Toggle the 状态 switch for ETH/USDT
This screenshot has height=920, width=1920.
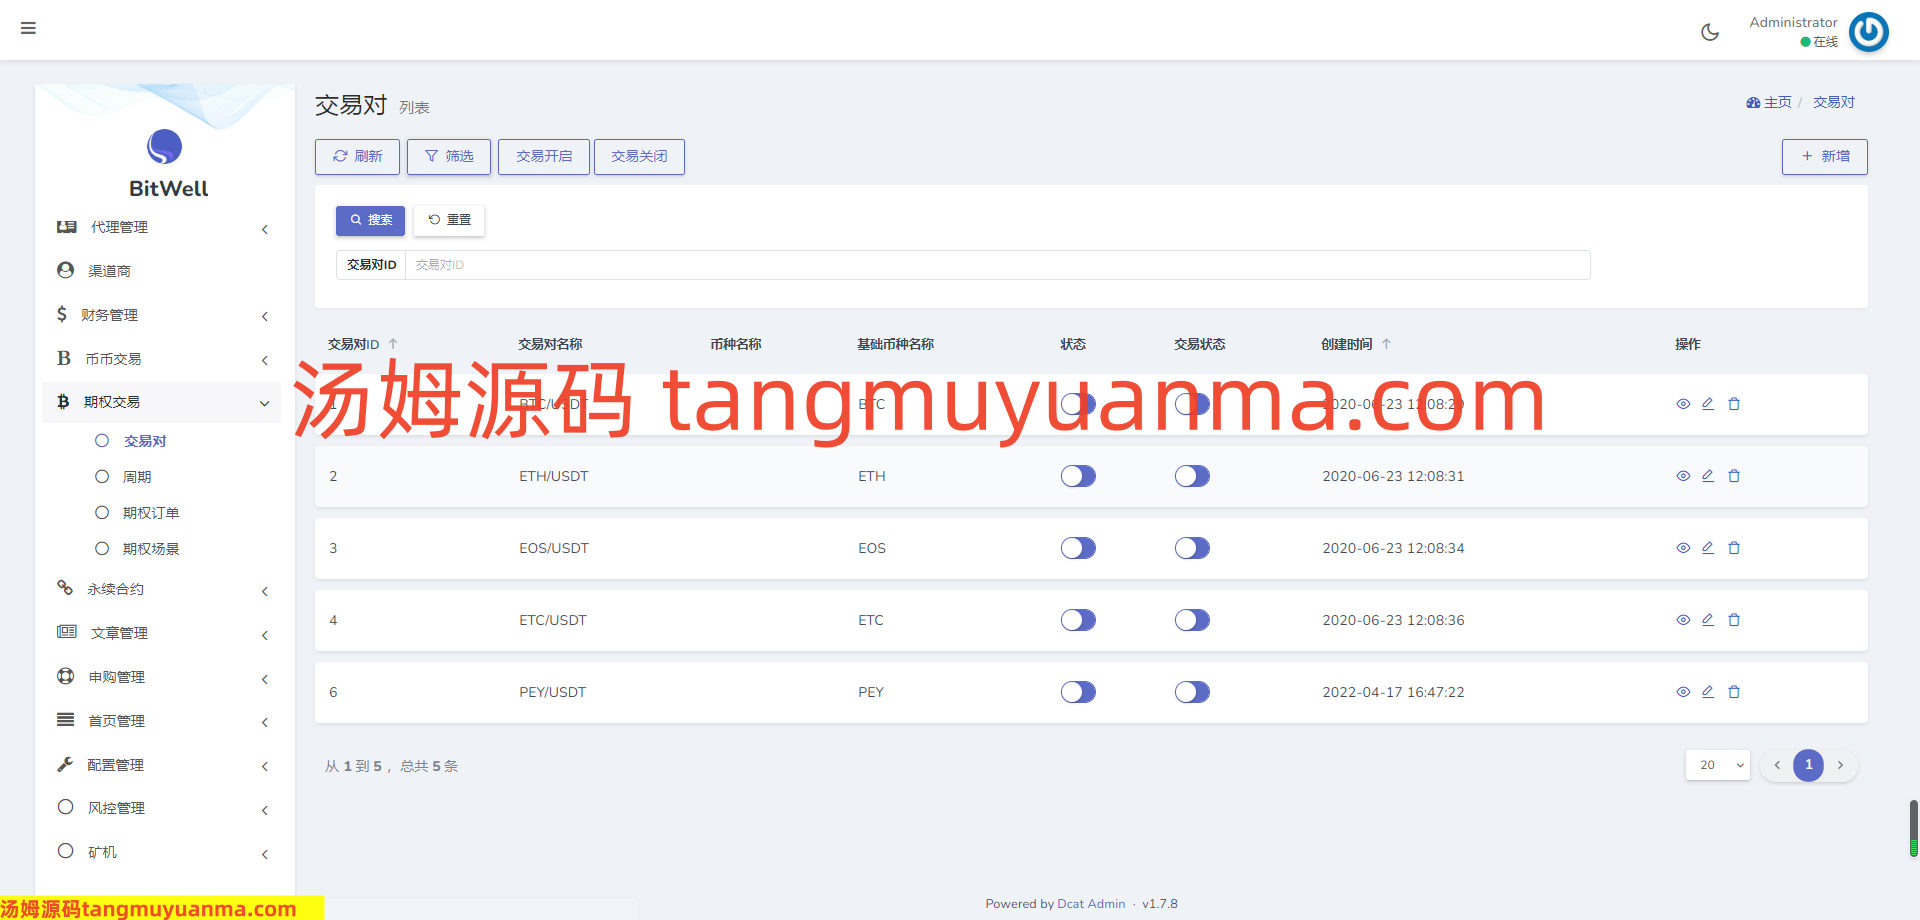[1078, 476]
